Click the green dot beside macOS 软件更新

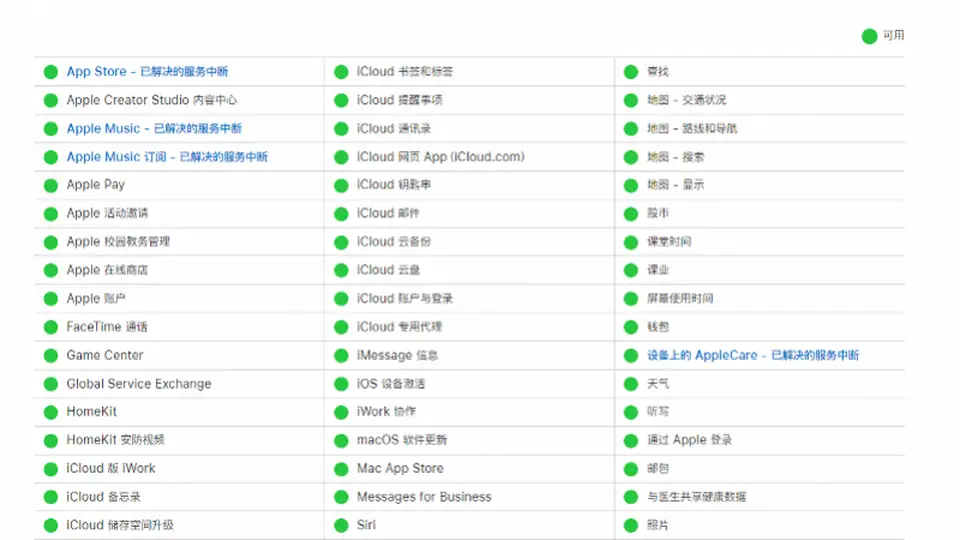pyautogui.click(x=341, y=440)
